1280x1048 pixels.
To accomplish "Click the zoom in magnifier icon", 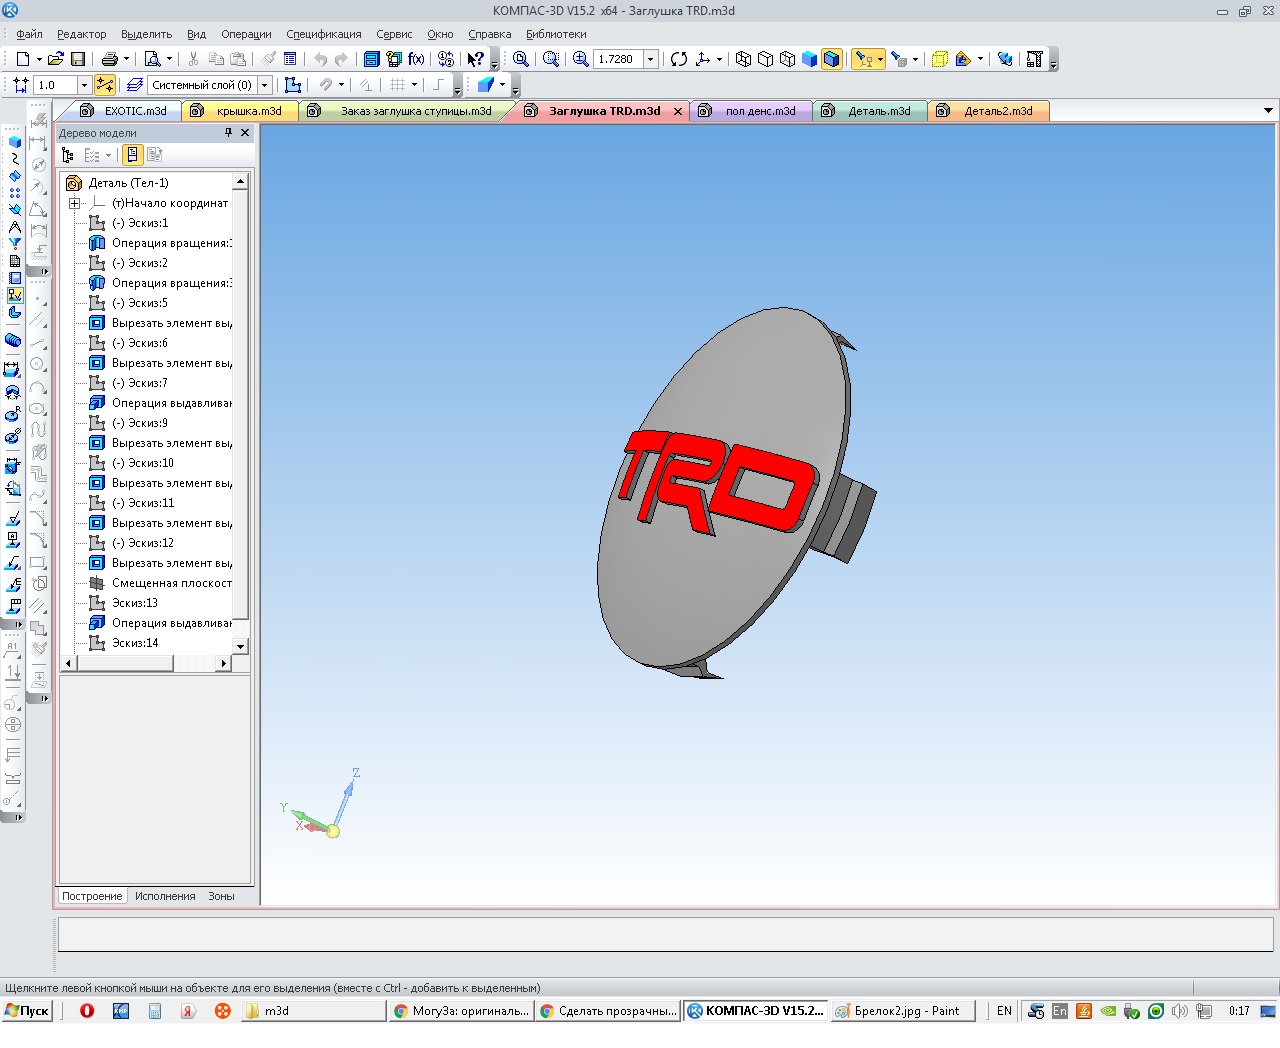I will tap(580, 59).
